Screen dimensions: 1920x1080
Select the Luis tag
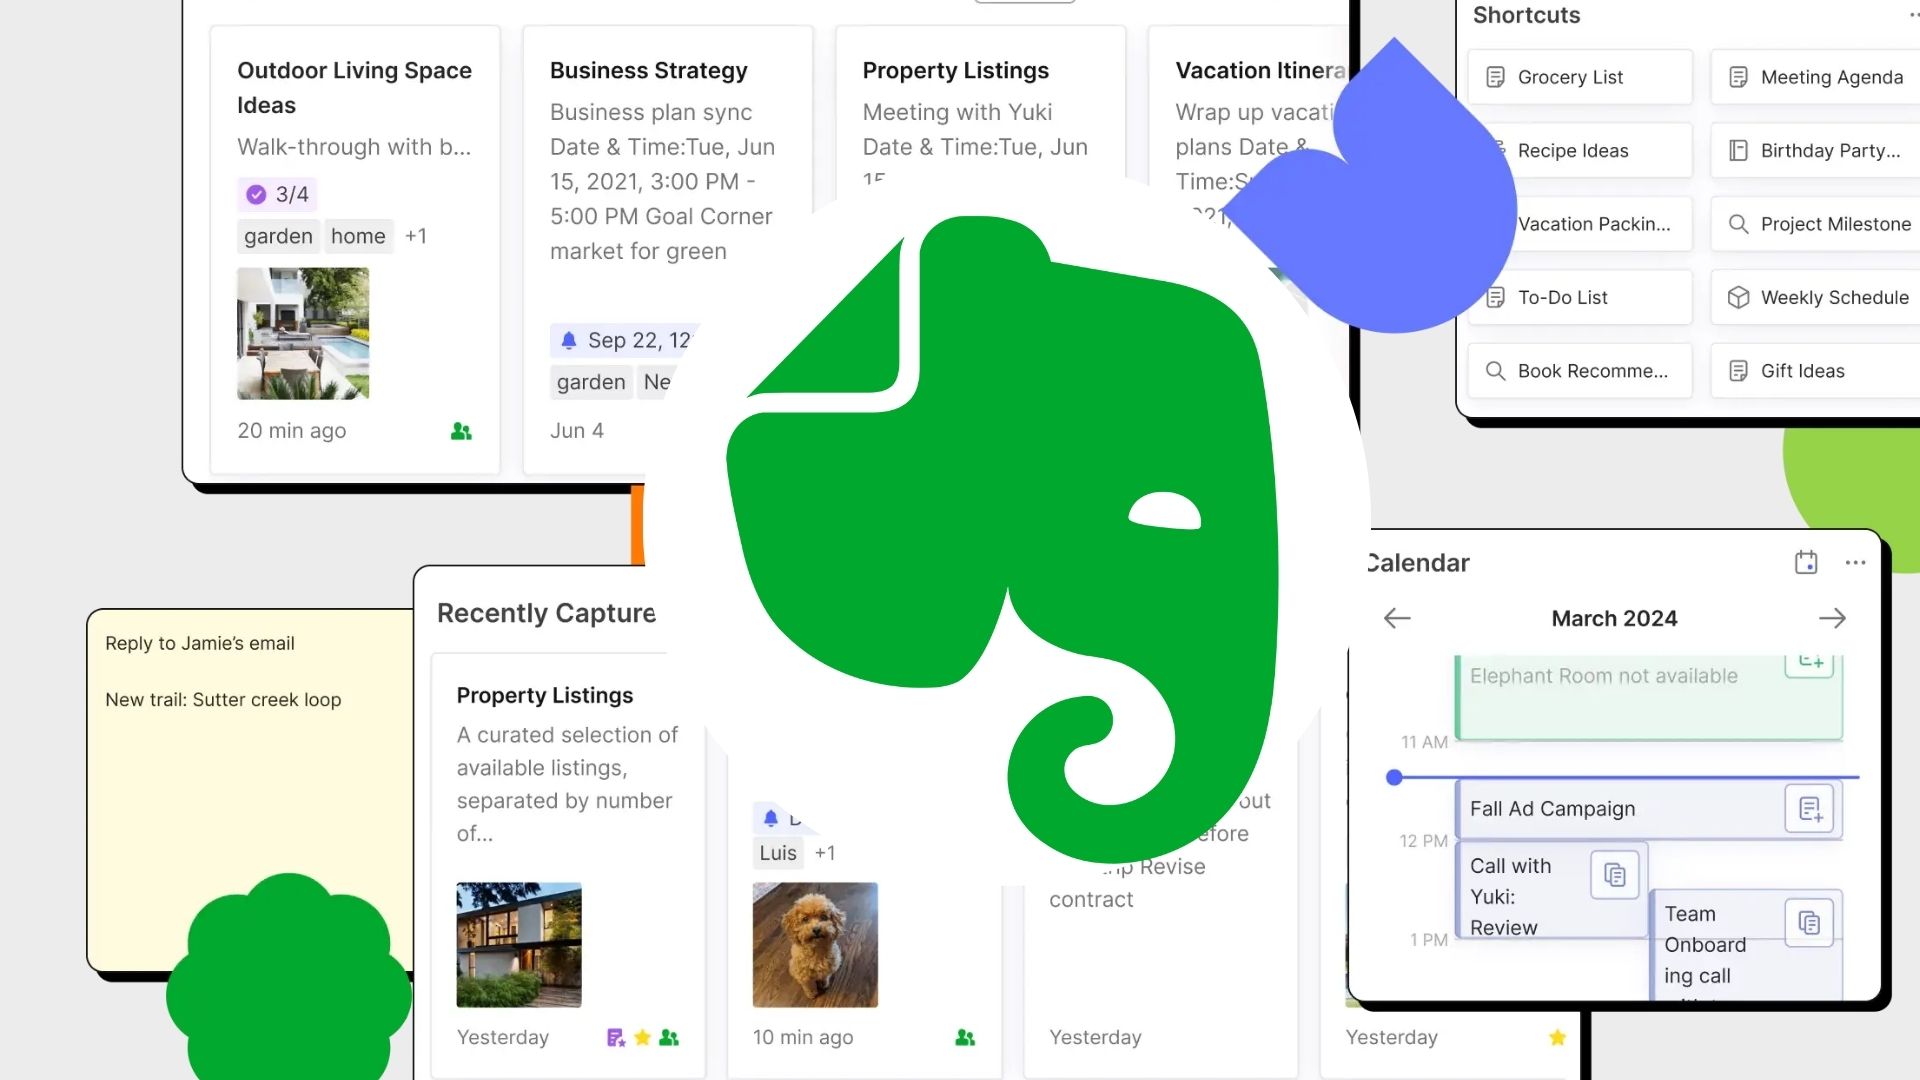tap(778, 853)
